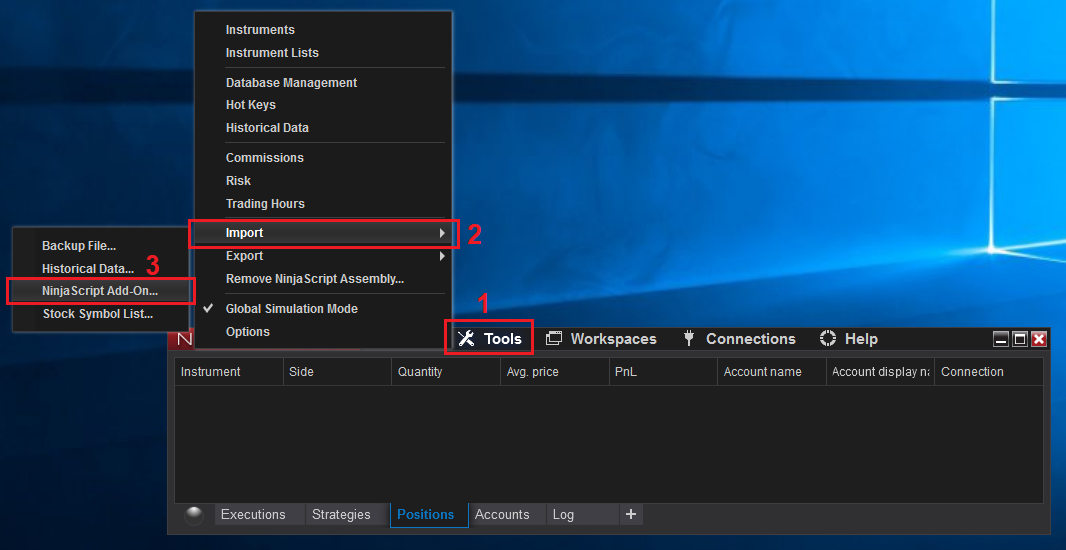Click the Instrument column header

click(229, 372)
